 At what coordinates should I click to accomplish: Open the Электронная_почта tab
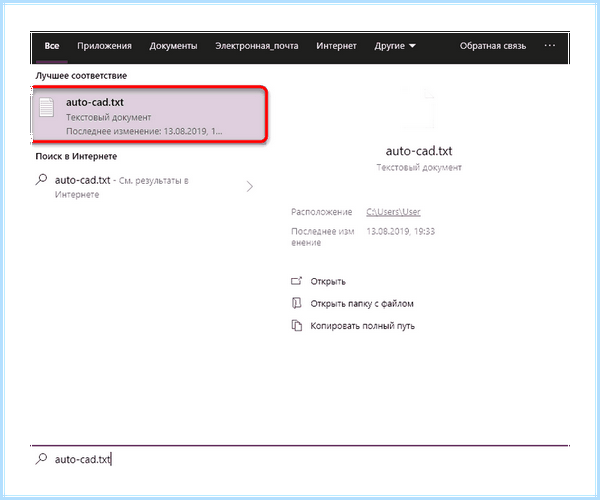(256, 46)
